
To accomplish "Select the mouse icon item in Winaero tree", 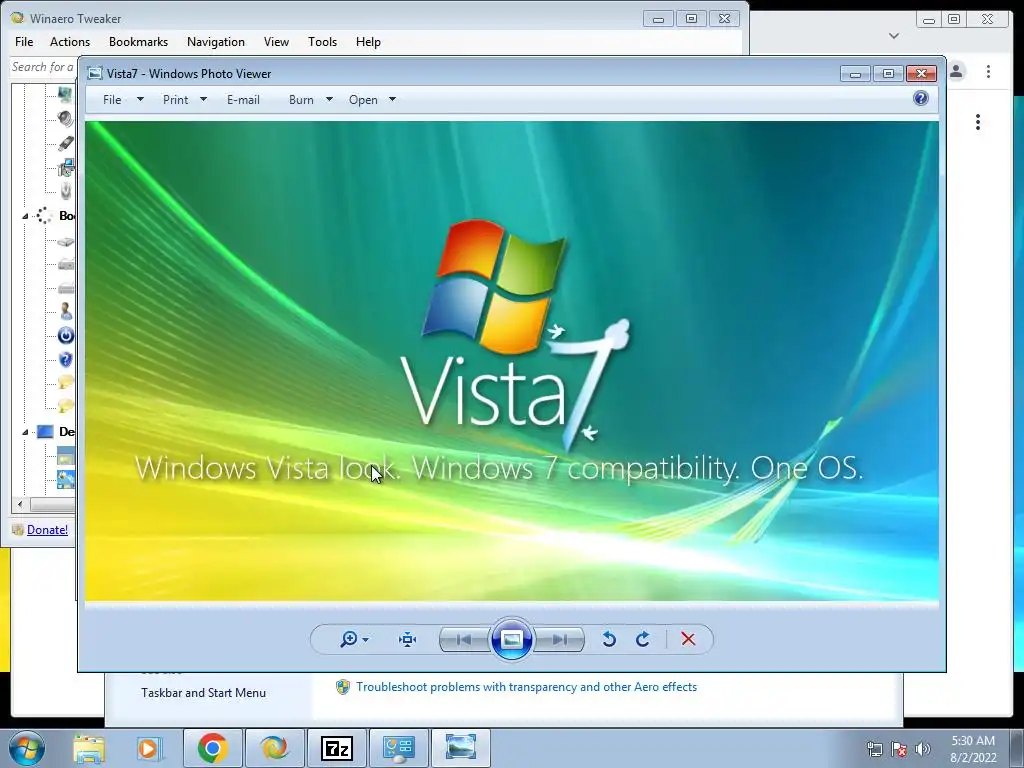I will tap(65, 191).
